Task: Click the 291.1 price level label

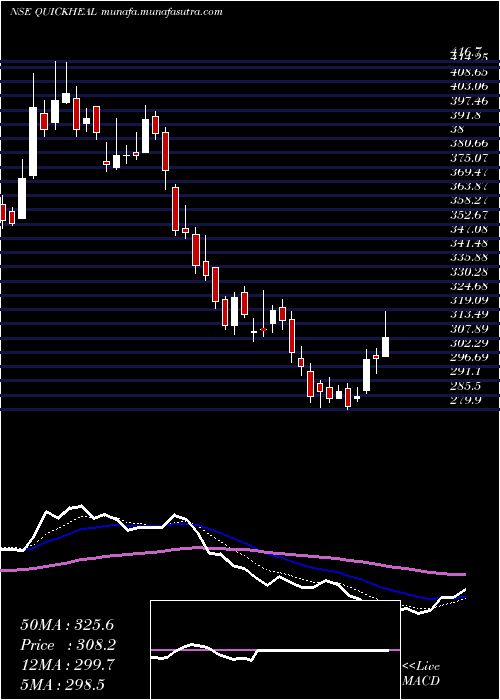Action: click(466, 372)
